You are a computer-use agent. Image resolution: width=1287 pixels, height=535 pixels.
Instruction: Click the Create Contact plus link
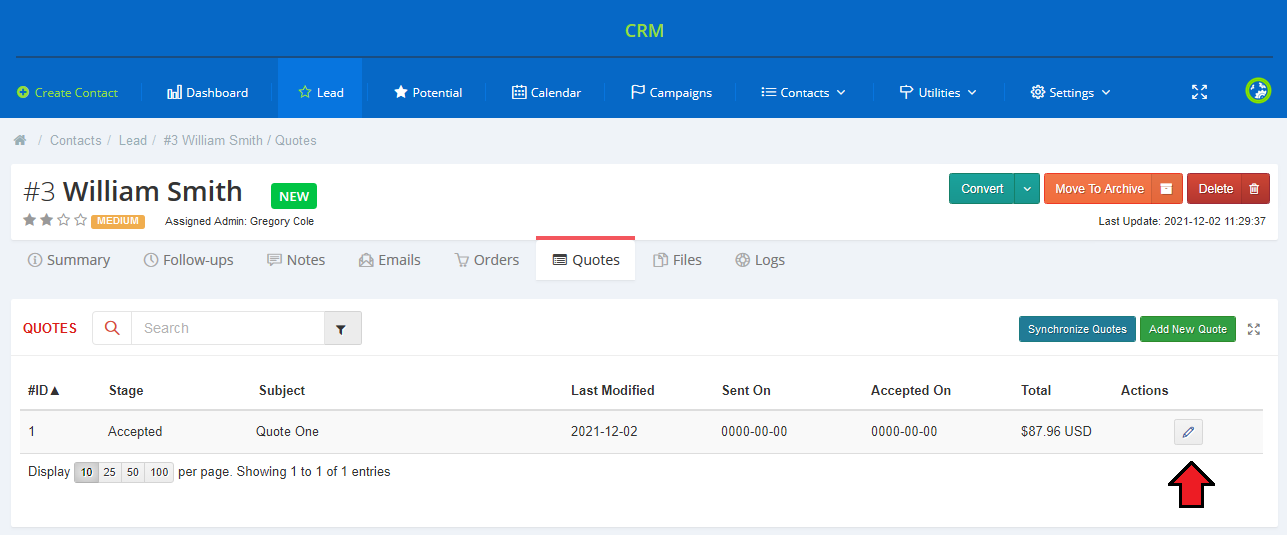tap(68, 92)
